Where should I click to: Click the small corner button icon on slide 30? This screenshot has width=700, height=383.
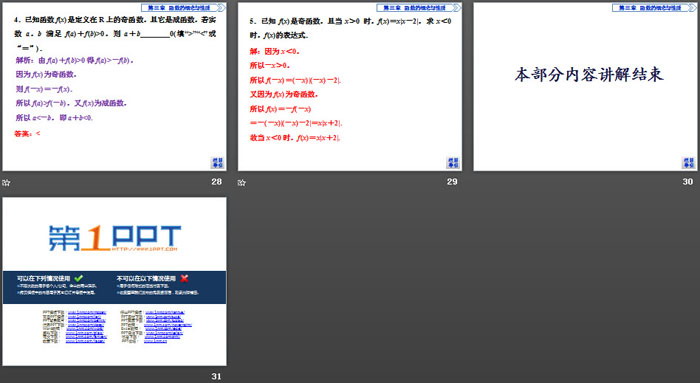[689, 163]
